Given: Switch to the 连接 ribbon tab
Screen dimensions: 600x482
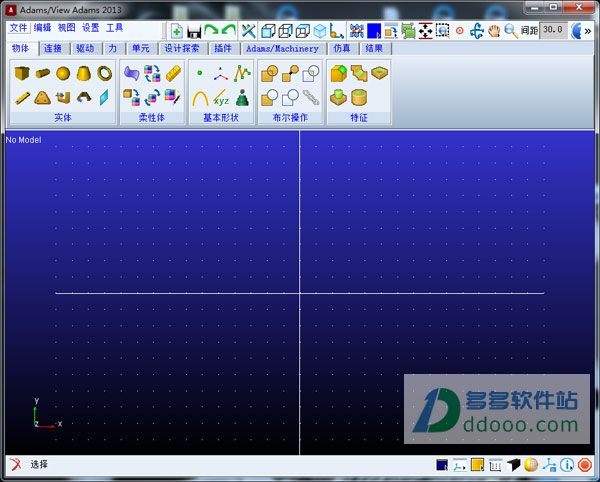Looking at the screenshot, I should click(53, 48).
